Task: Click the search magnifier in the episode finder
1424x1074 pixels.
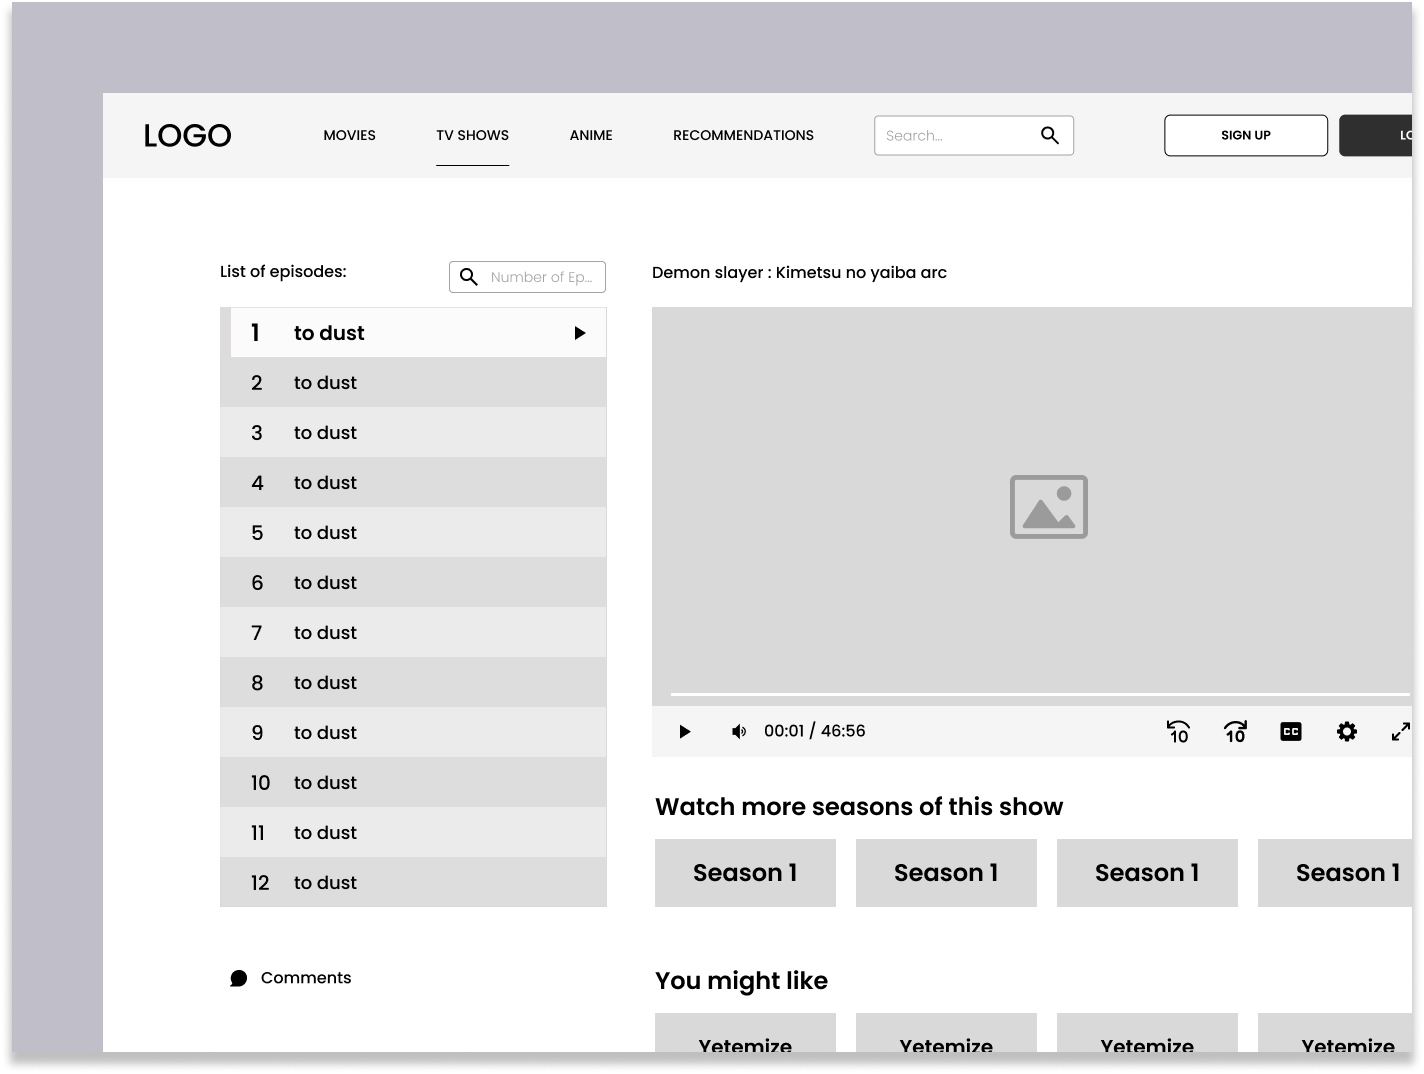Action: (470, 277)
